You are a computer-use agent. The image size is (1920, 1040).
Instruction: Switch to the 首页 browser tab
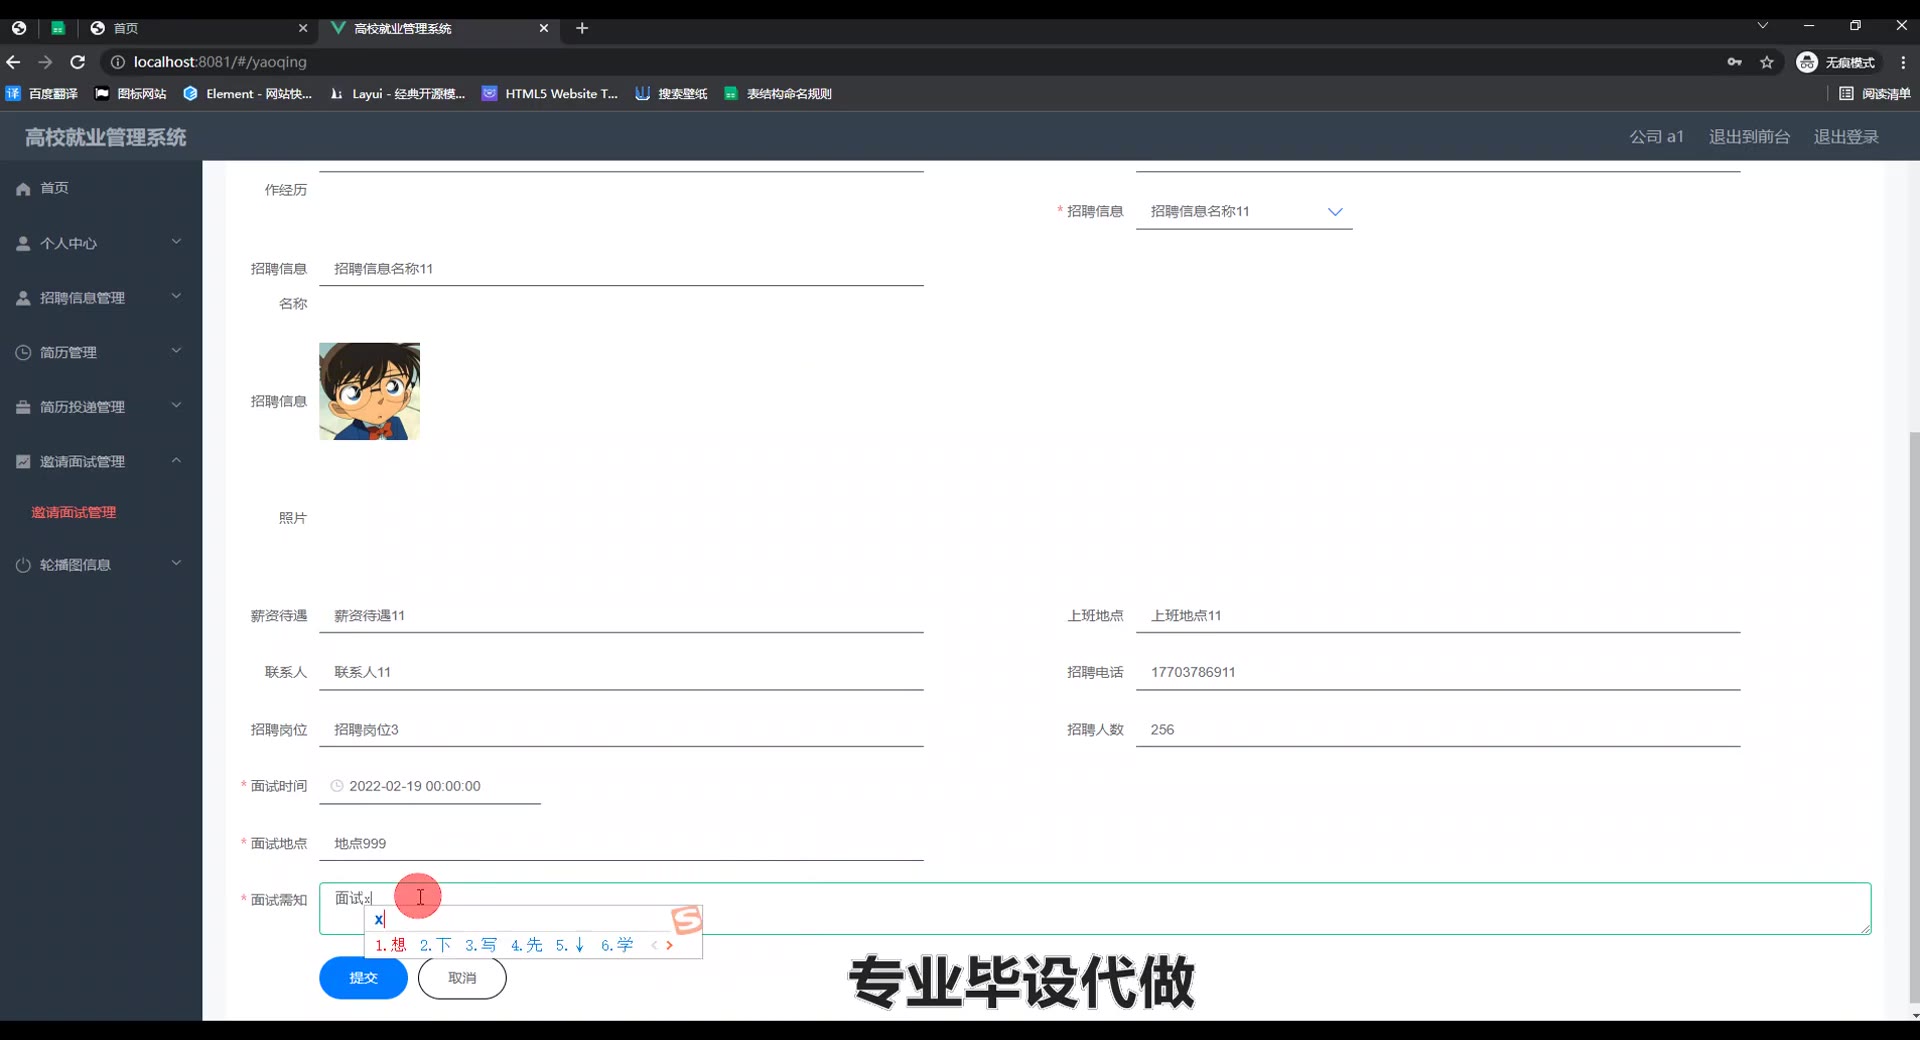coord(198,28)
